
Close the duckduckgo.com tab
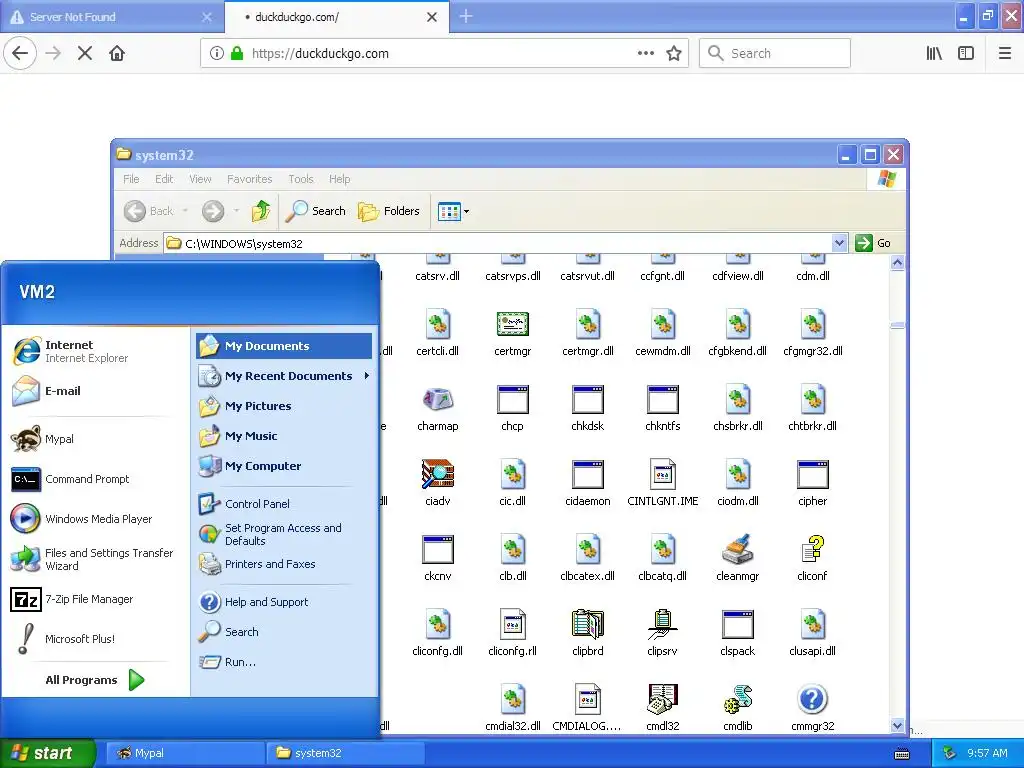432,17
